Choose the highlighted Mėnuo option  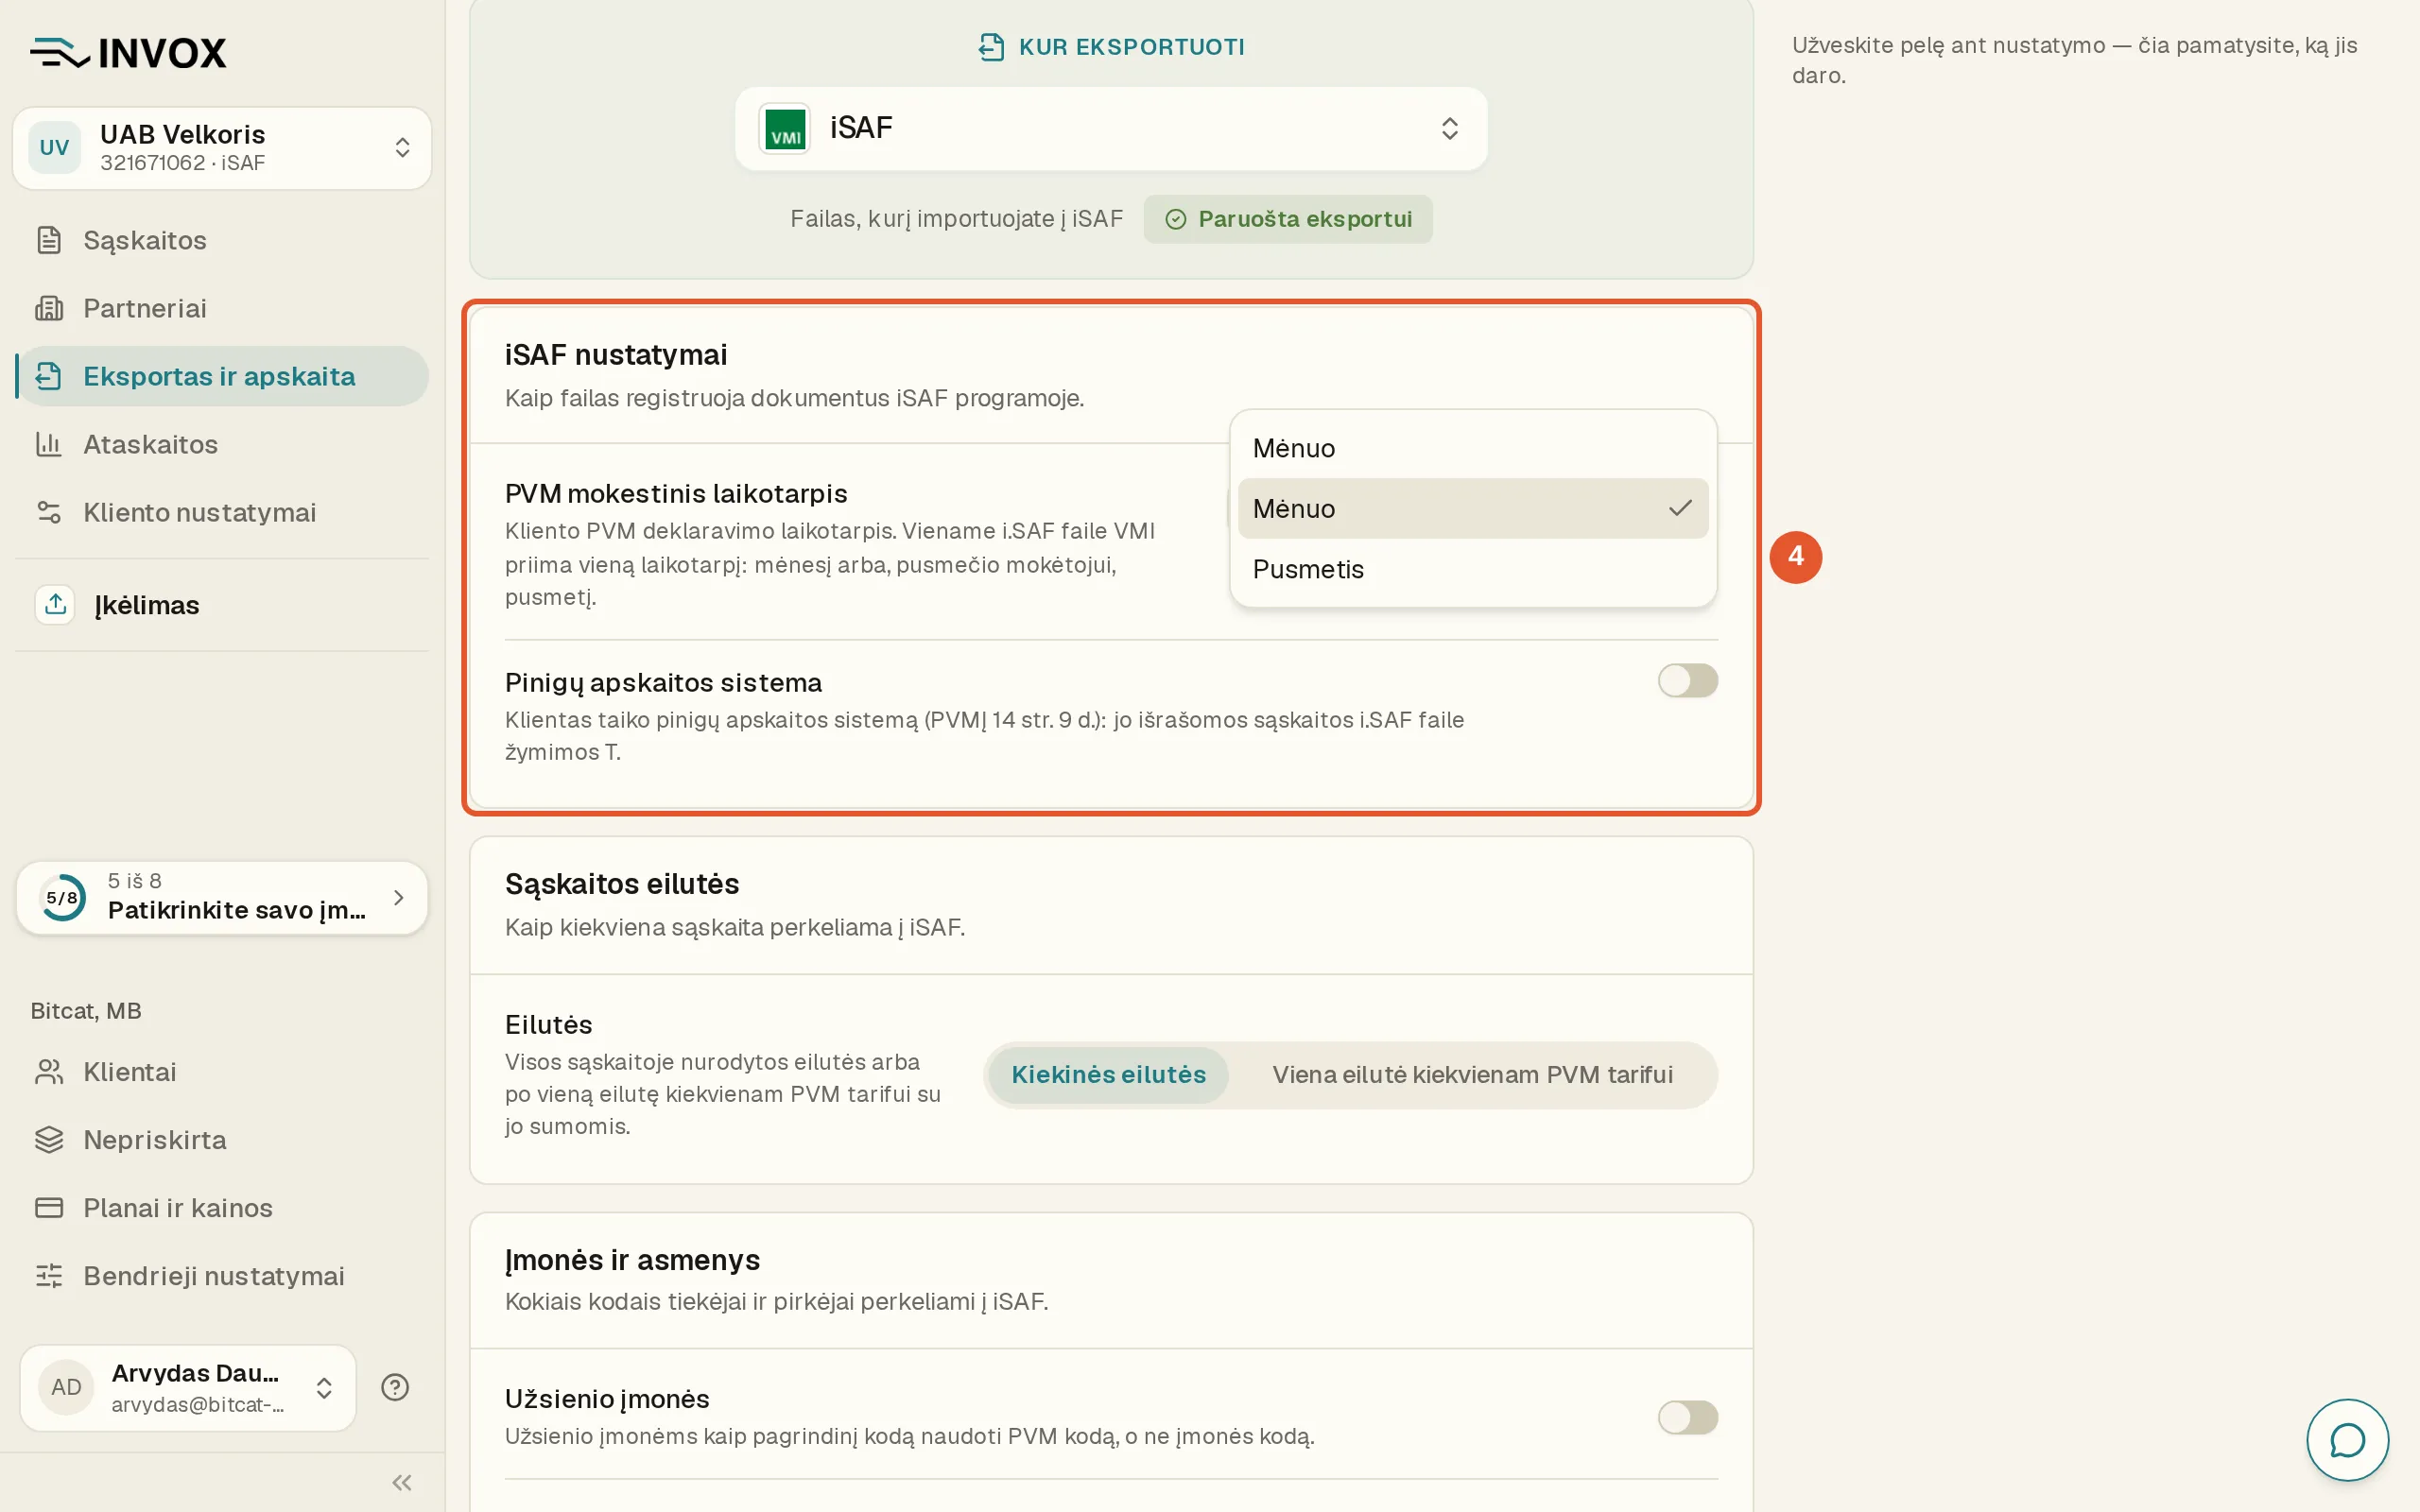(1473, 508)
